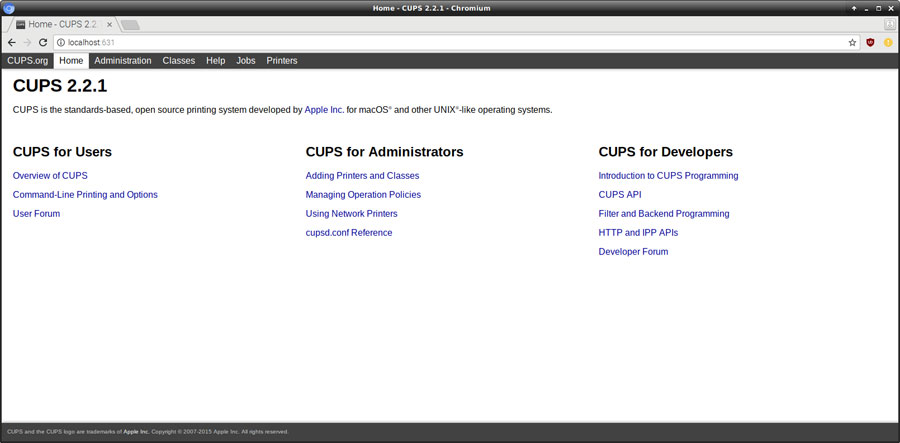Visit the Developer Forum link
This screenshot has height=443, width=900.
pos(633,251)
